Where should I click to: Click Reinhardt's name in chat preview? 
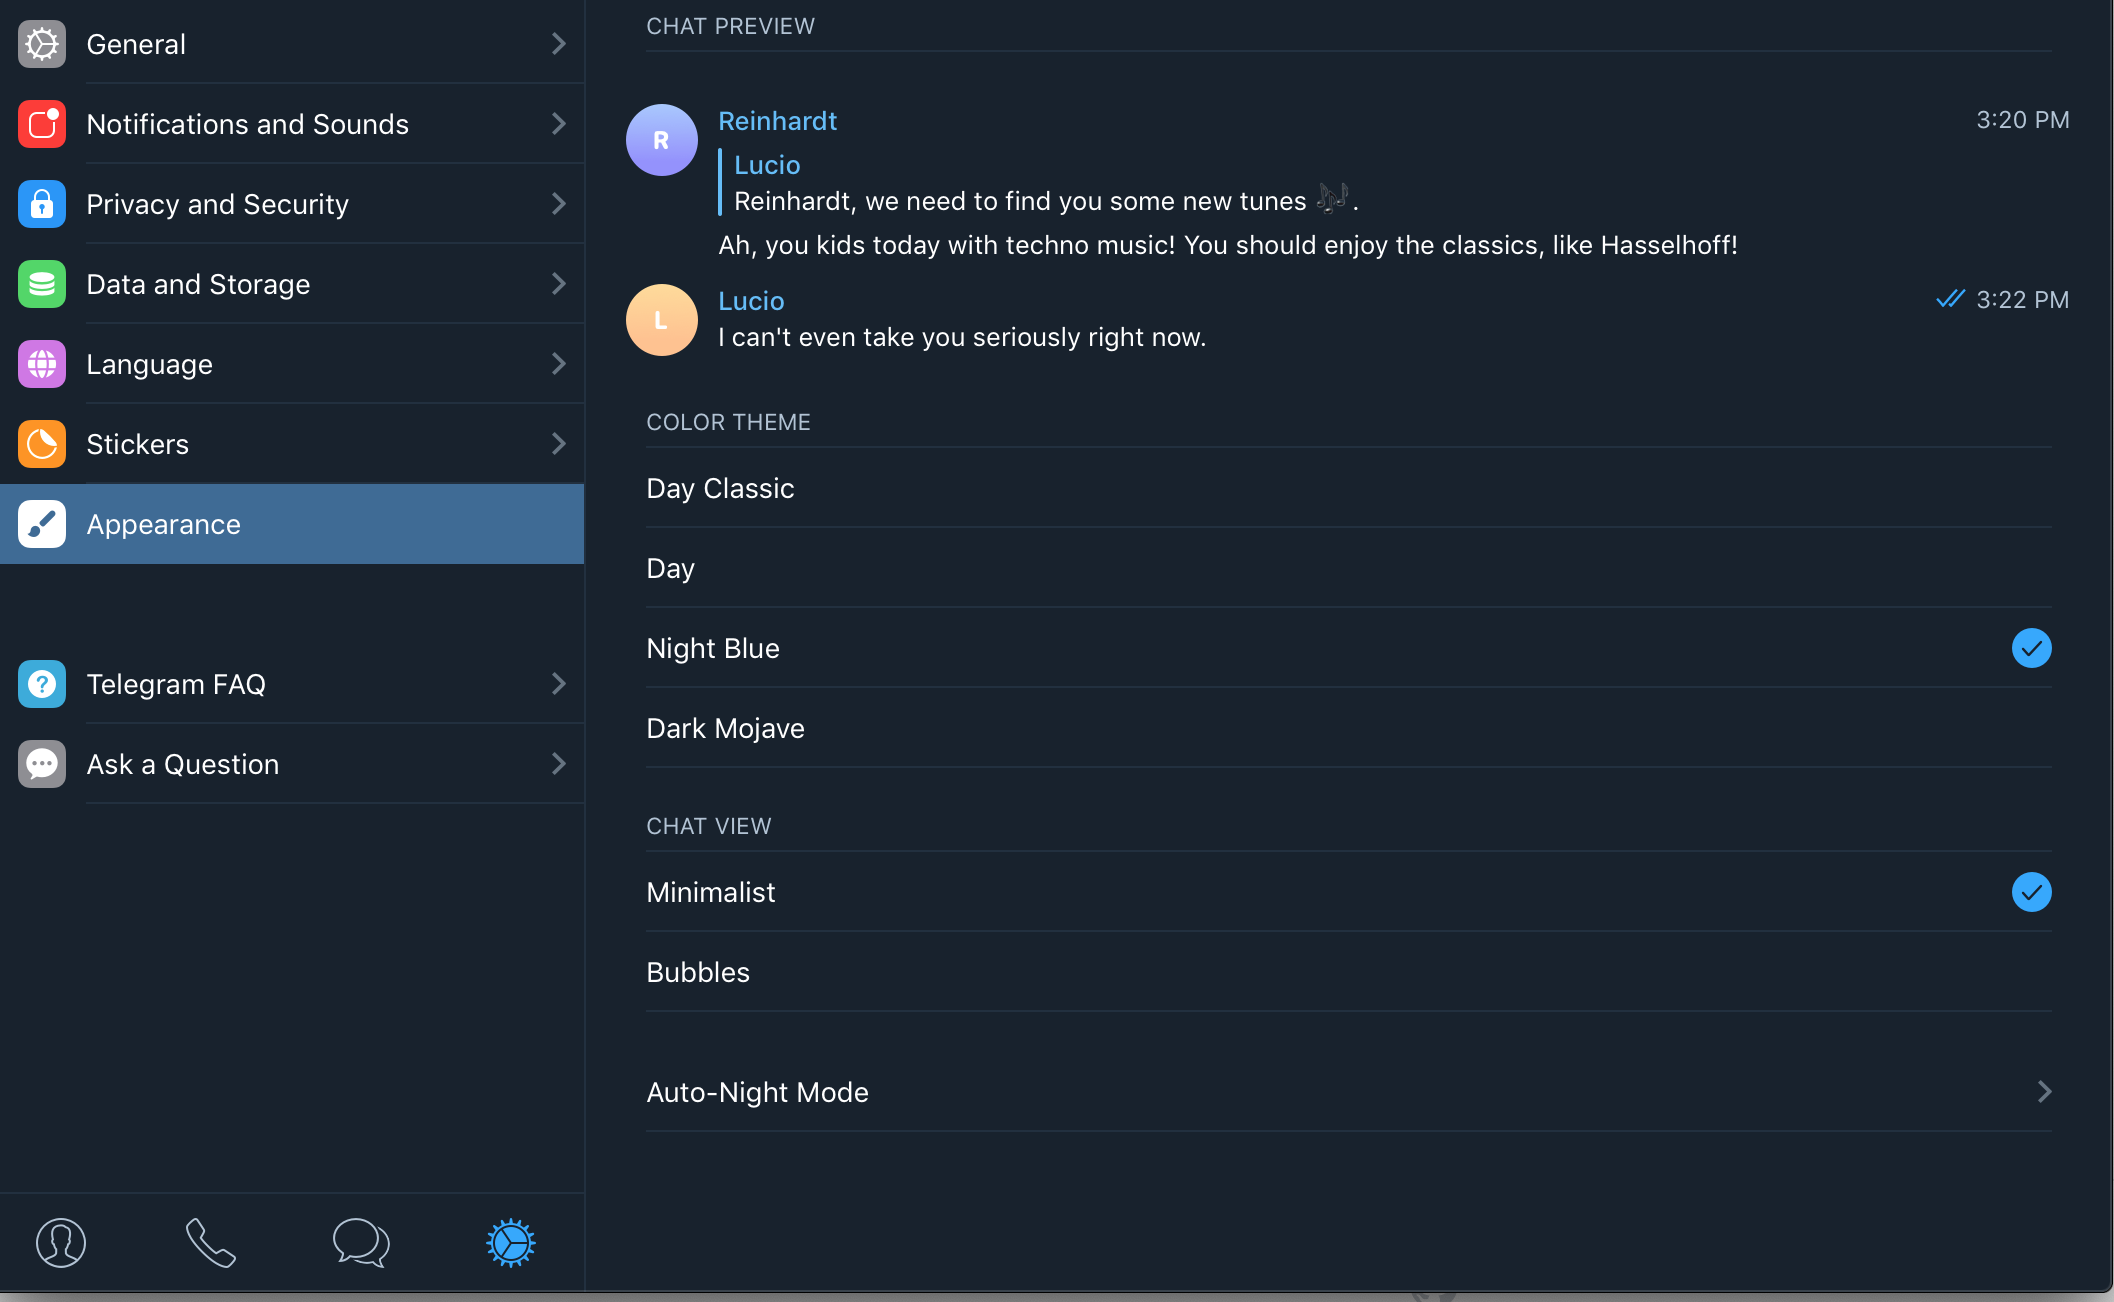pyautogui.click(x=777, y=121)
